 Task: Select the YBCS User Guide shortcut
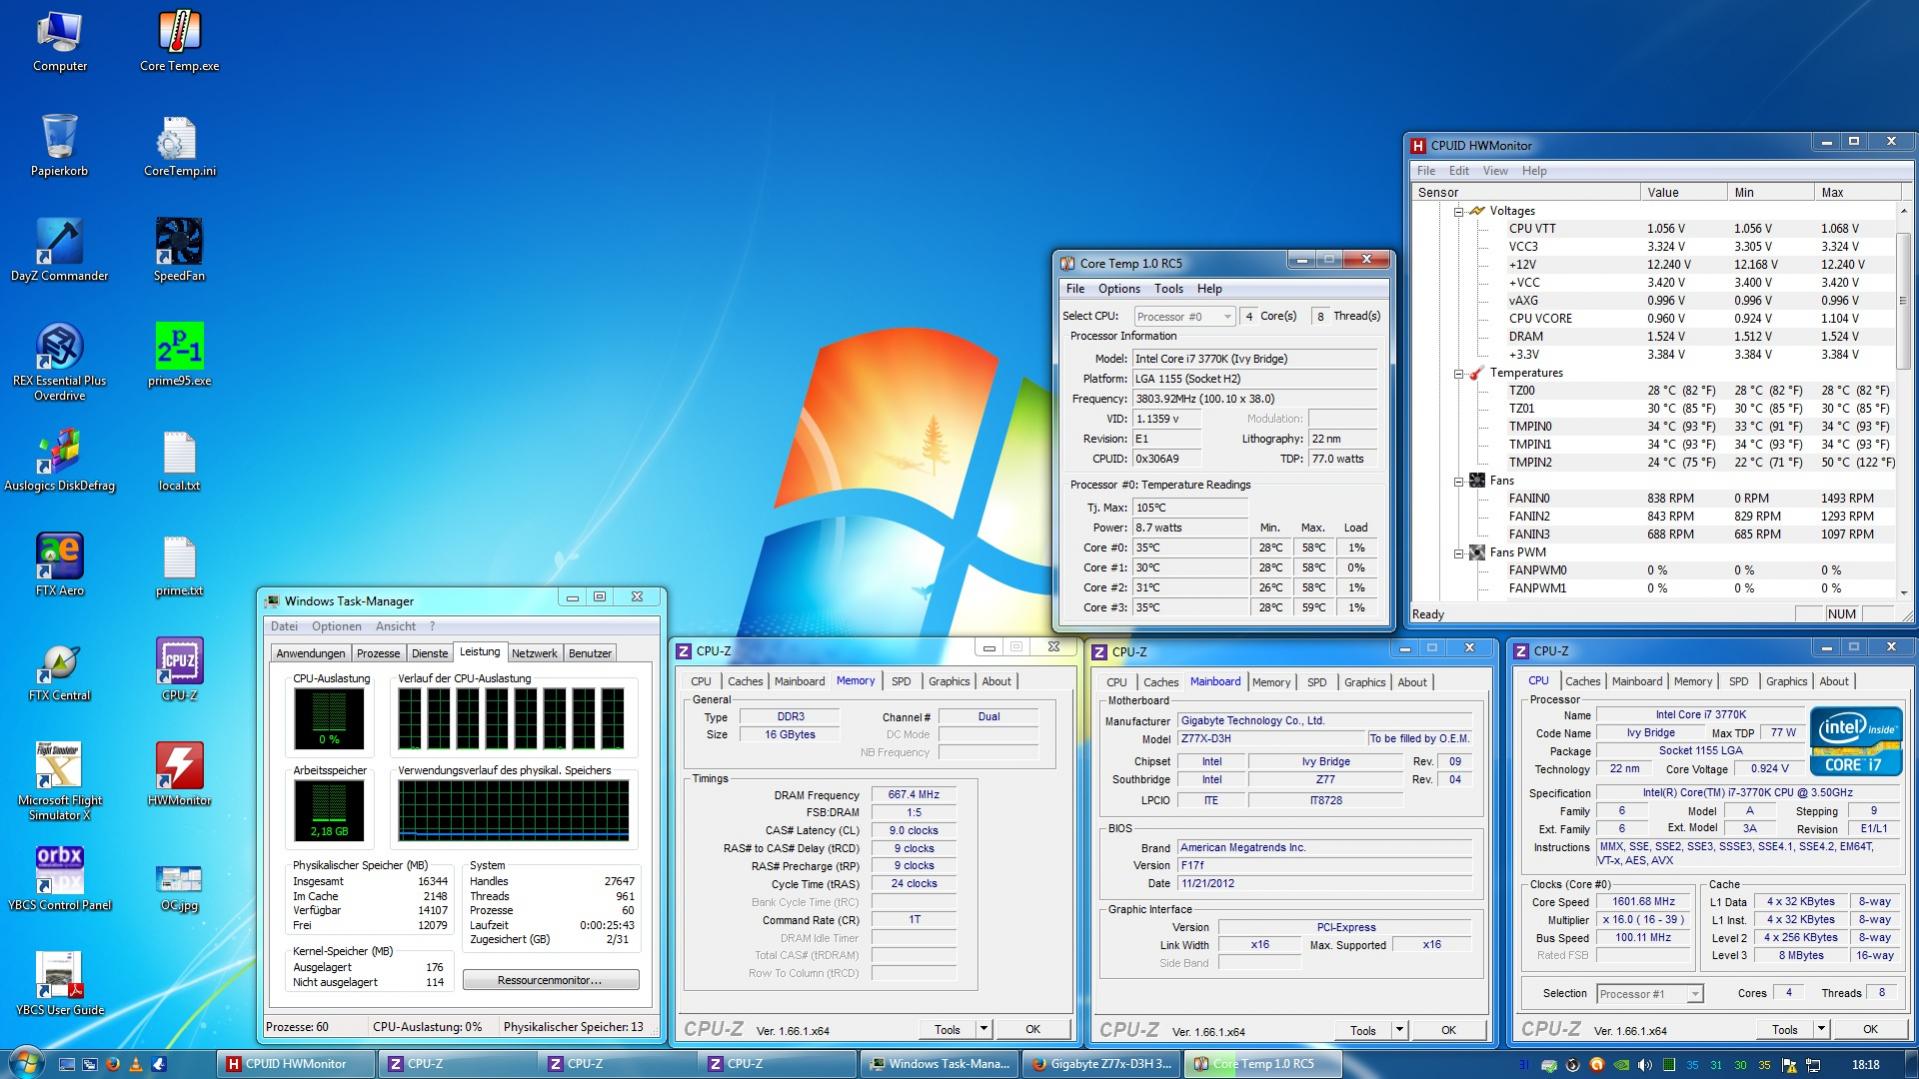[x=60, y=986]
